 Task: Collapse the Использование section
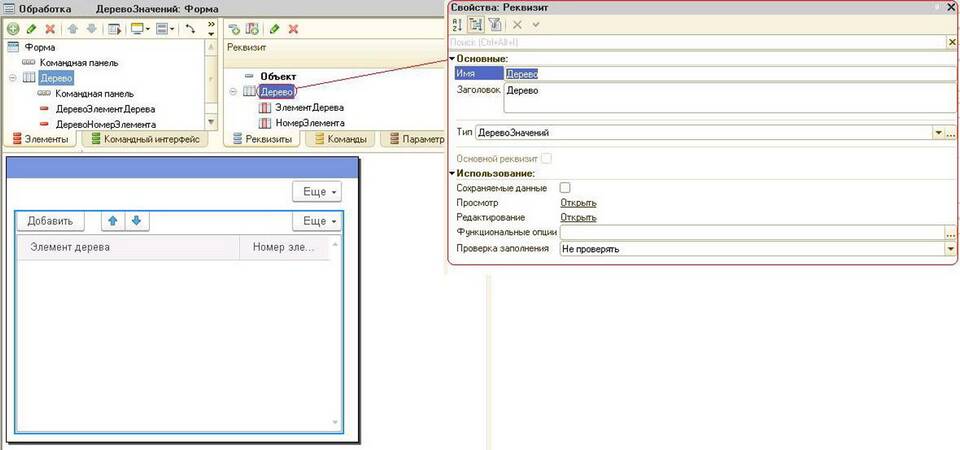(452, 174)
